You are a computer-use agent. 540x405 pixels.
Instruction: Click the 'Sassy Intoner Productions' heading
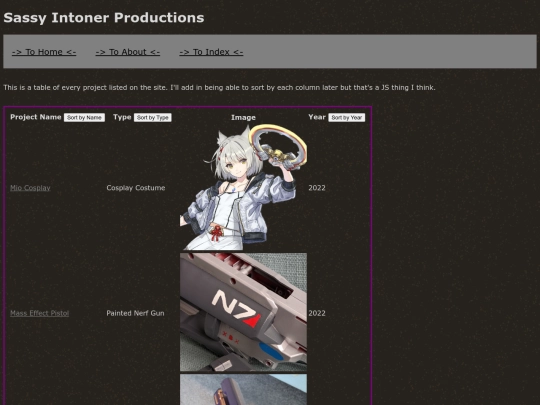104,18
